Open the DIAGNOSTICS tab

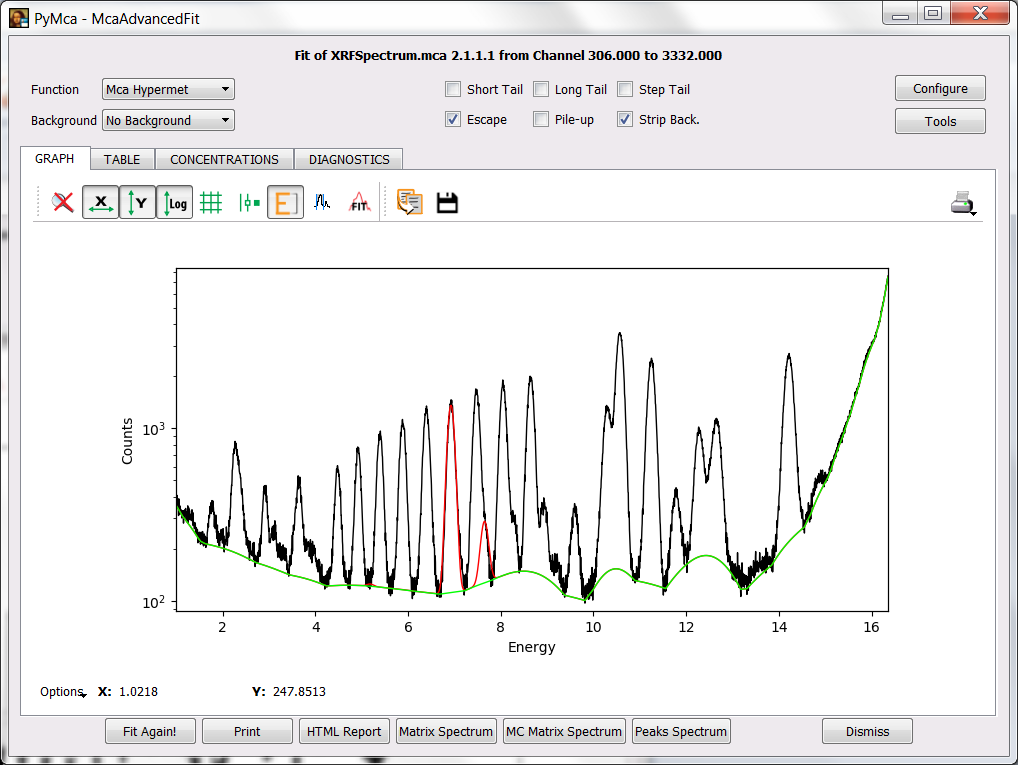pos(349,159)
